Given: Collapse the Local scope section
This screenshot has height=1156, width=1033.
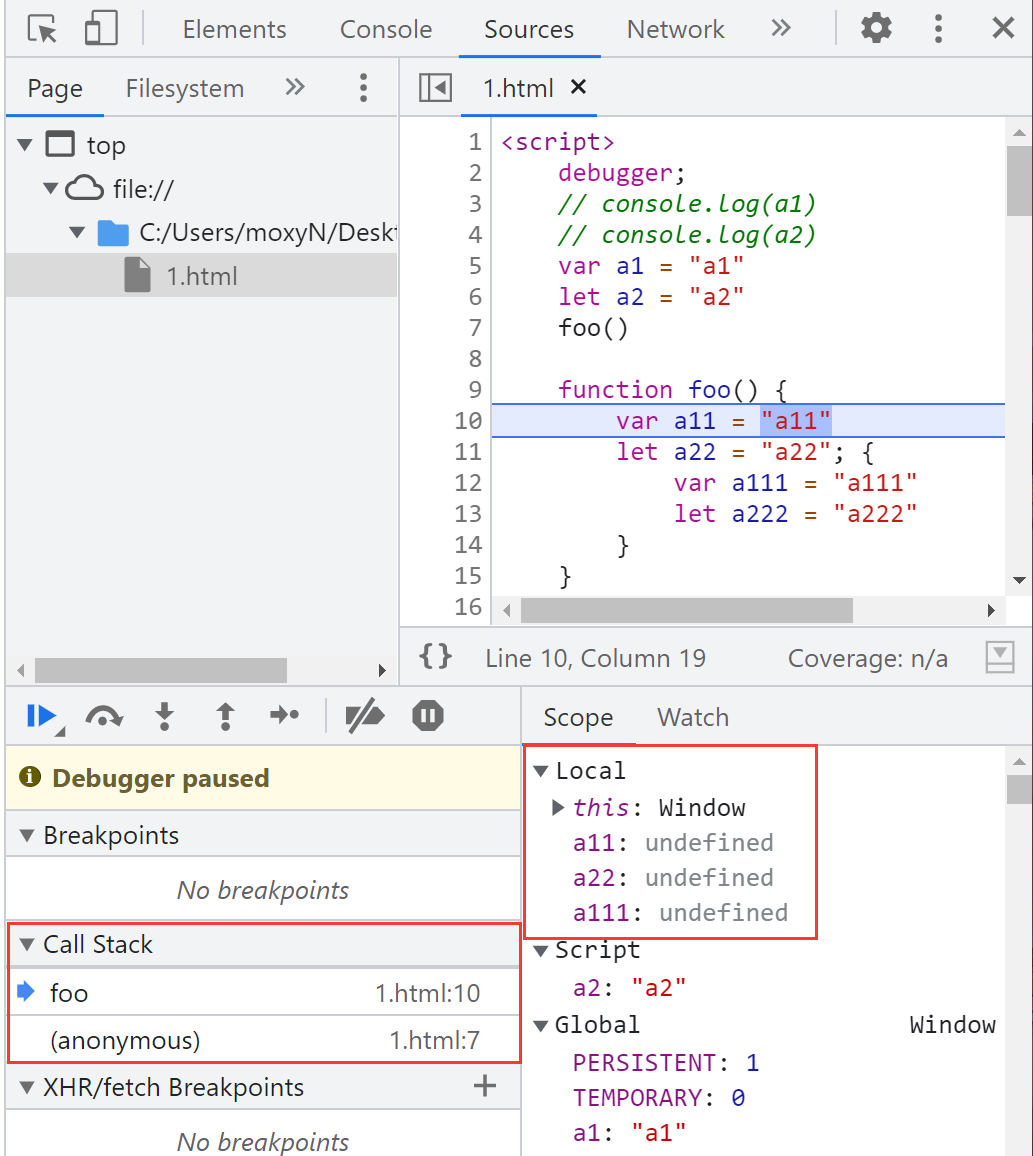Looking at the screenshot, I should [x=541, y=771].
